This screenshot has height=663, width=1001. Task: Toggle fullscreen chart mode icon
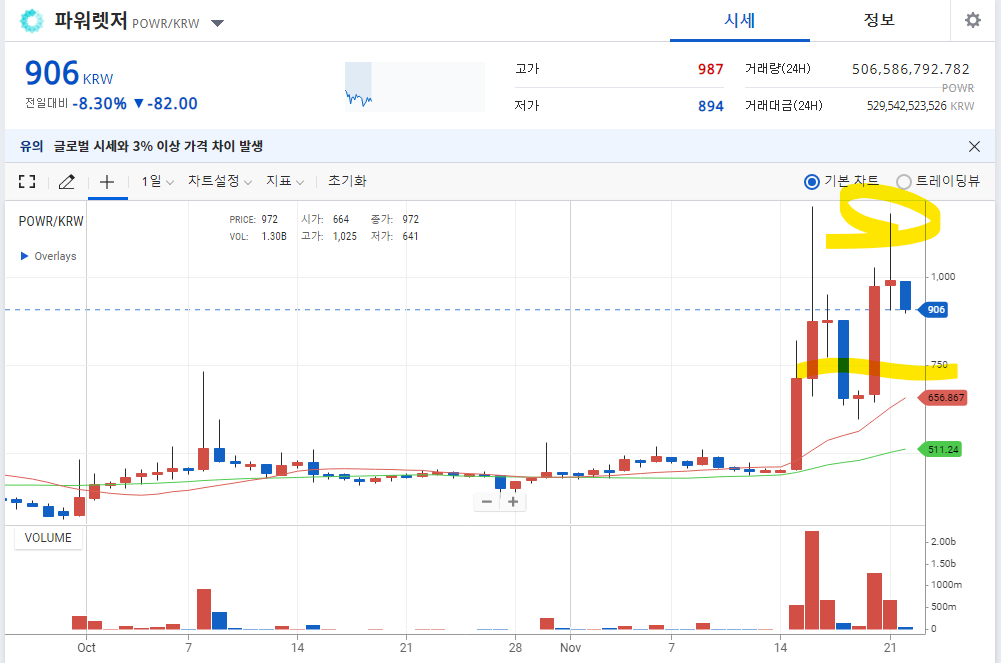(27, 182)
